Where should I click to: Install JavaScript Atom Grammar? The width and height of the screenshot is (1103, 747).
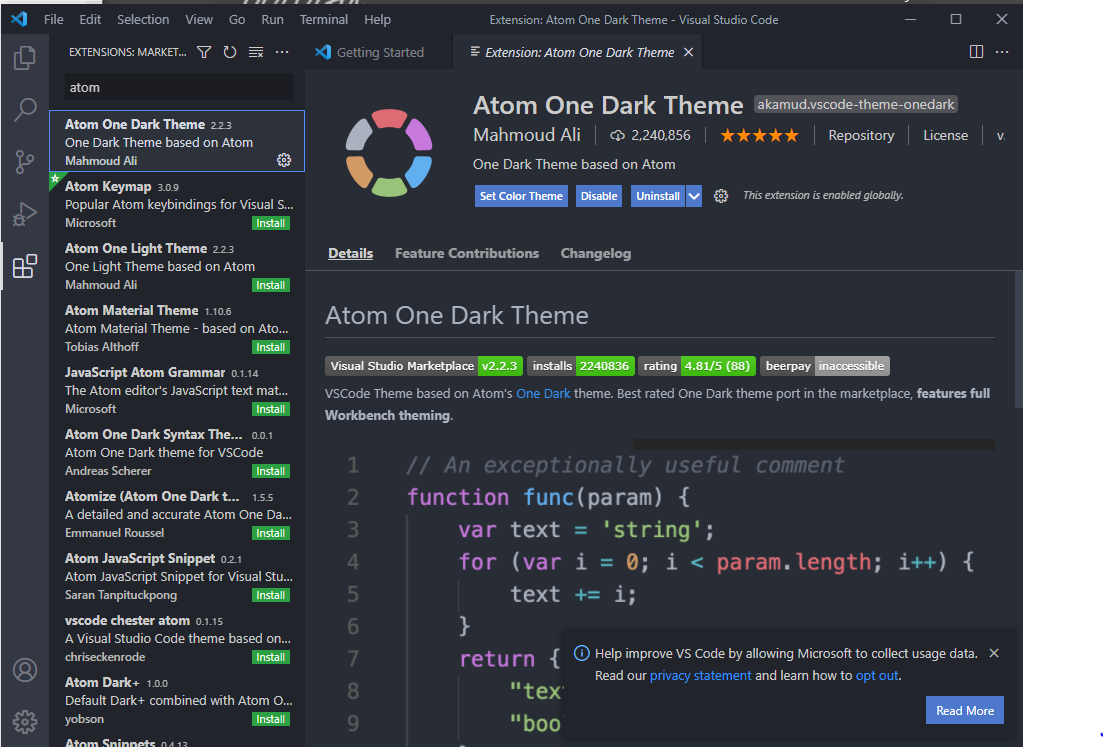tap(271, 409)
